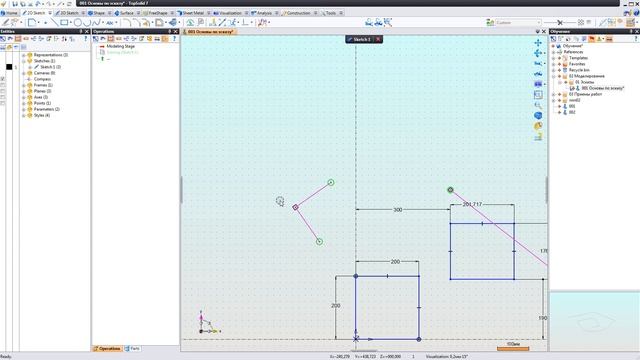Click the highlighted orange icon in Entities toolbar
Screen dimensions: 640x360
click(18, 39)
